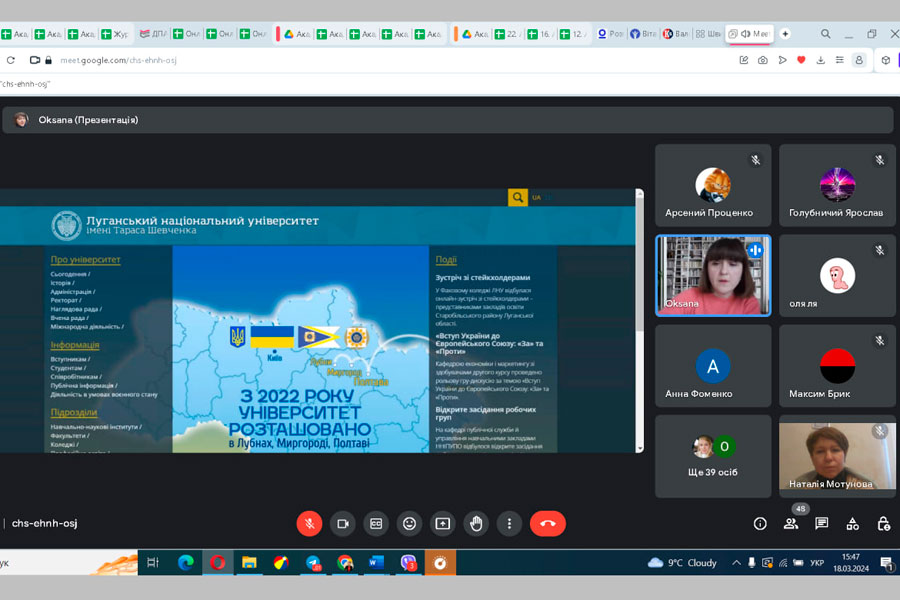Open meeting details info icon
The height and width of the screenshot is (600, 900).
pos(760,523)
